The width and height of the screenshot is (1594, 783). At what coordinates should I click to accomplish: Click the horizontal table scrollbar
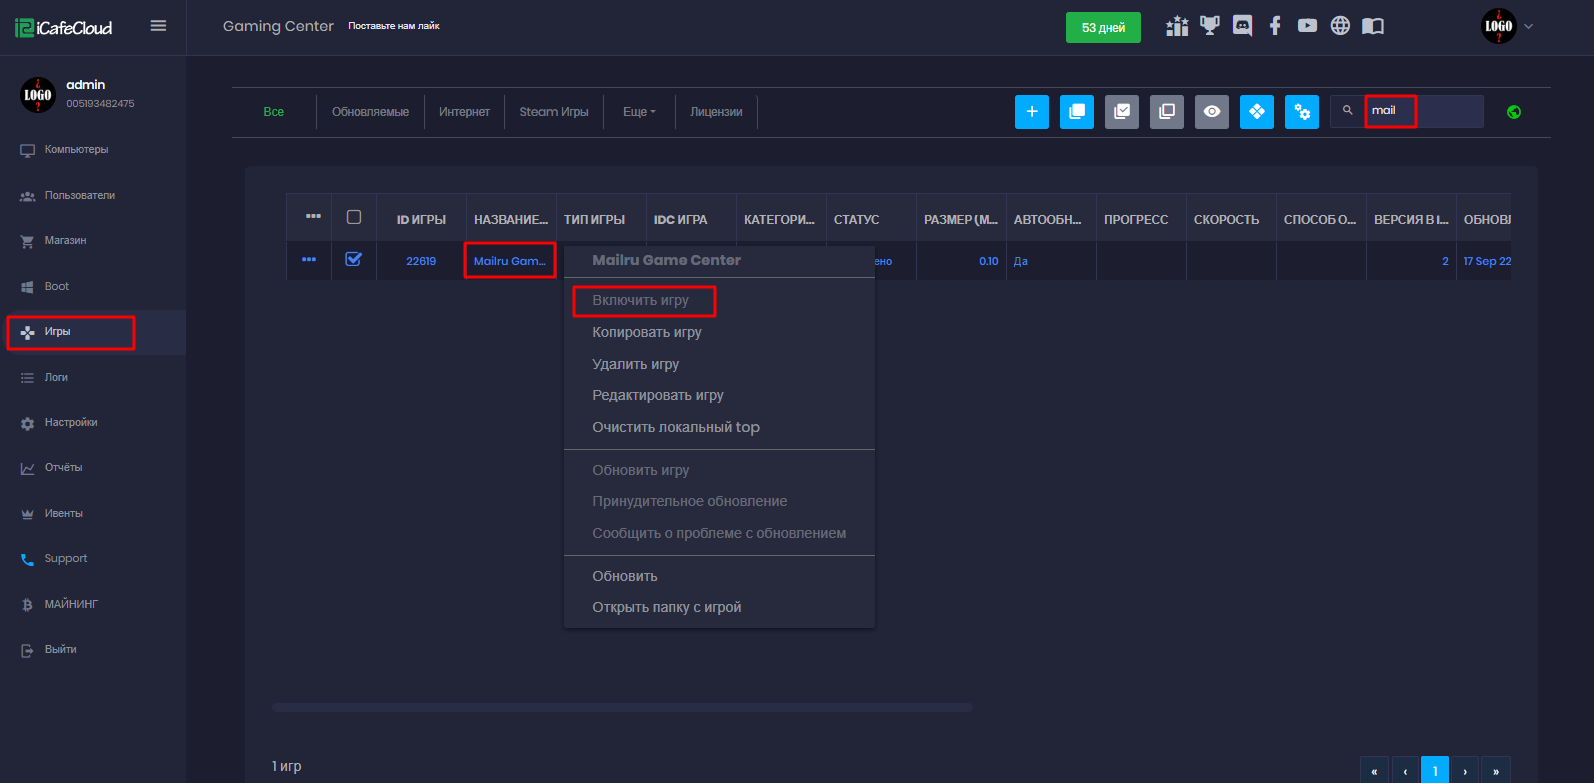coord(622,707)
